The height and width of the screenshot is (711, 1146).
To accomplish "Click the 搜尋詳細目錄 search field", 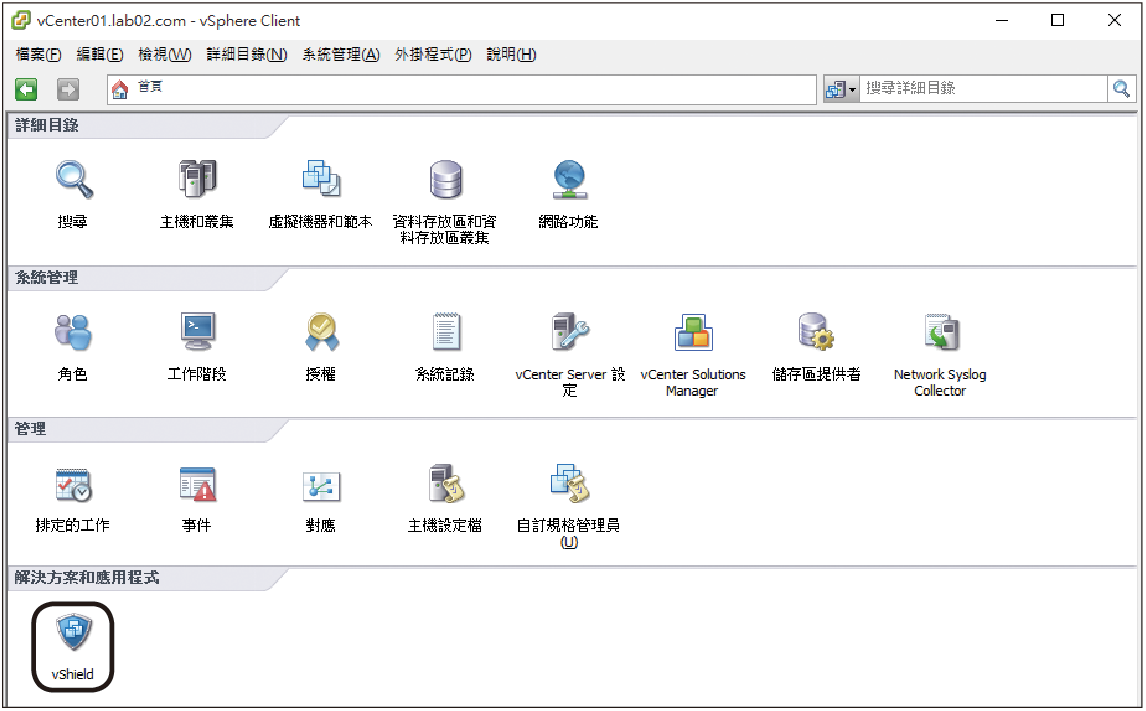I will [x=983, y=89].
